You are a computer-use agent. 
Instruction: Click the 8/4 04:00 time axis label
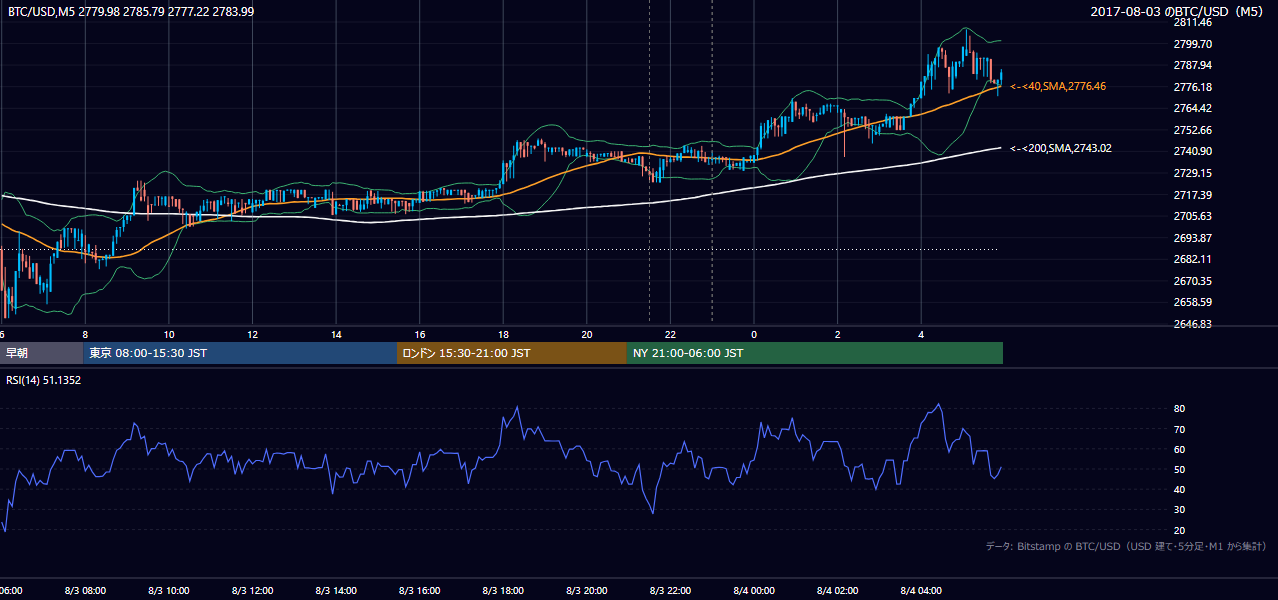921,591
